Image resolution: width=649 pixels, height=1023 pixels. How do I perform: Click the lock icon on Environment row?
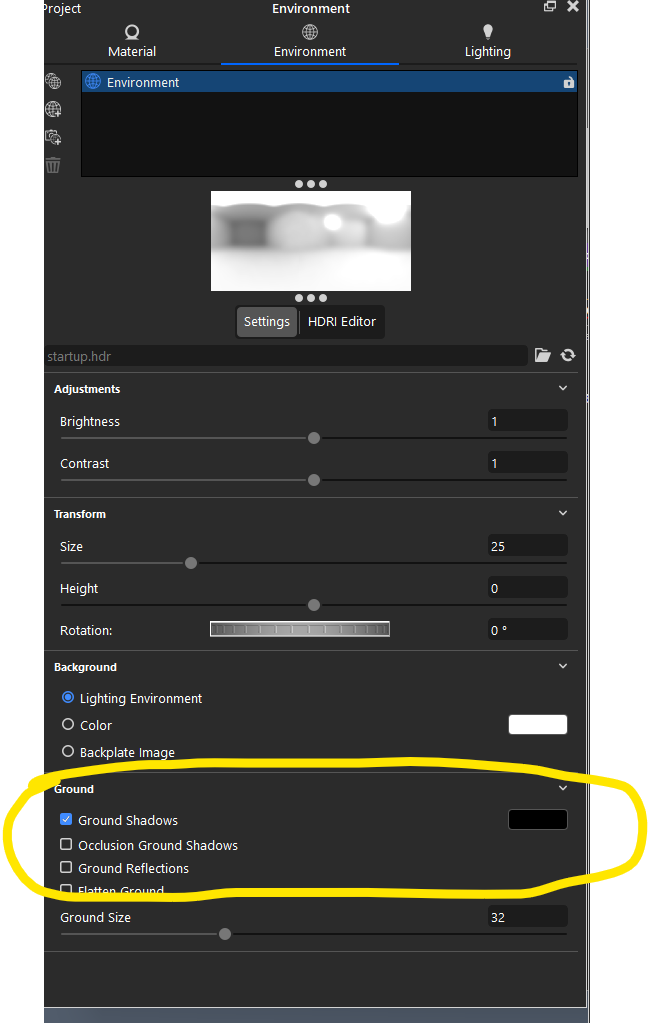(569, 82)
